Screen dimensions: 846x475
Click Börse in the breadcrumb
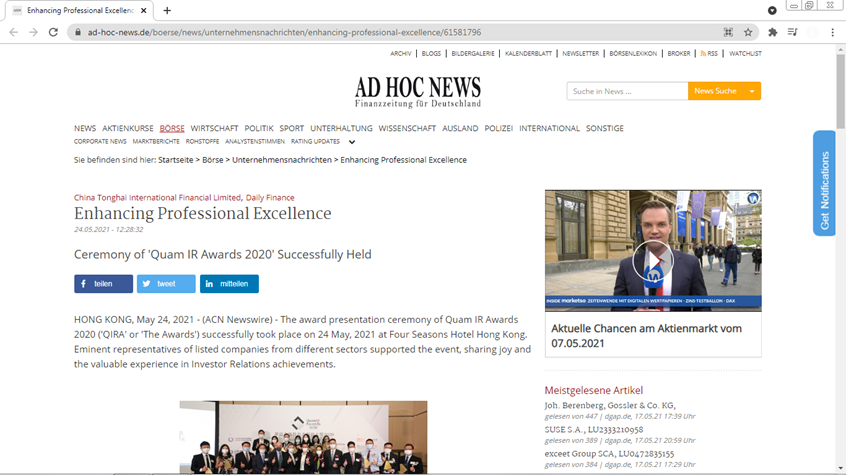[213, 160]
